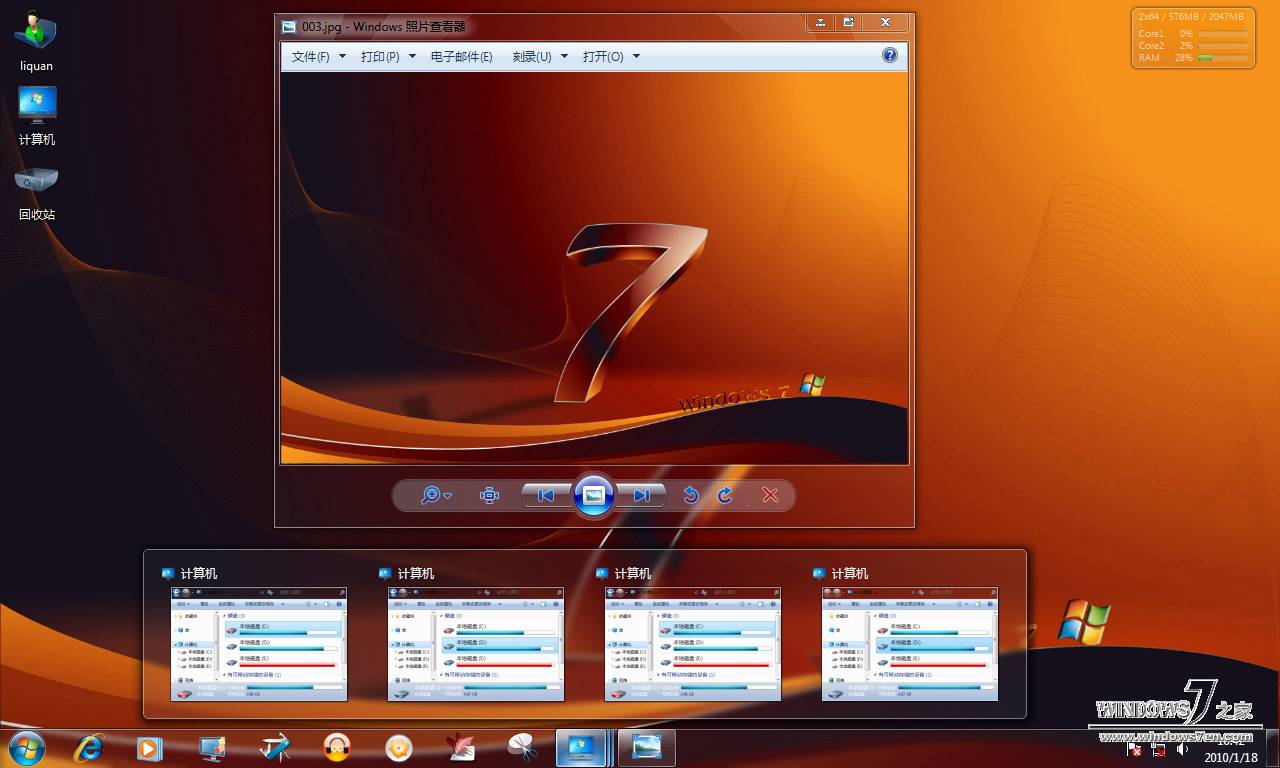Select the liquan desktop icon
1280x768 pixels.
coord(36,43)
